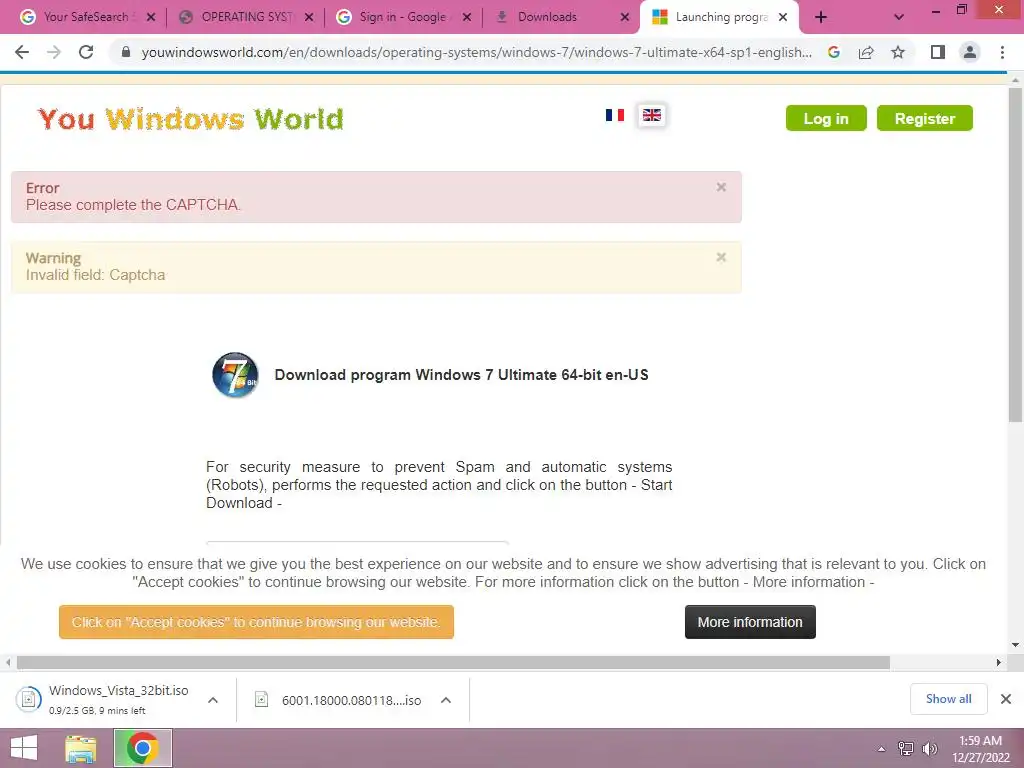Close the Downloads tab

pyautogui.click(x=625, y=17)
